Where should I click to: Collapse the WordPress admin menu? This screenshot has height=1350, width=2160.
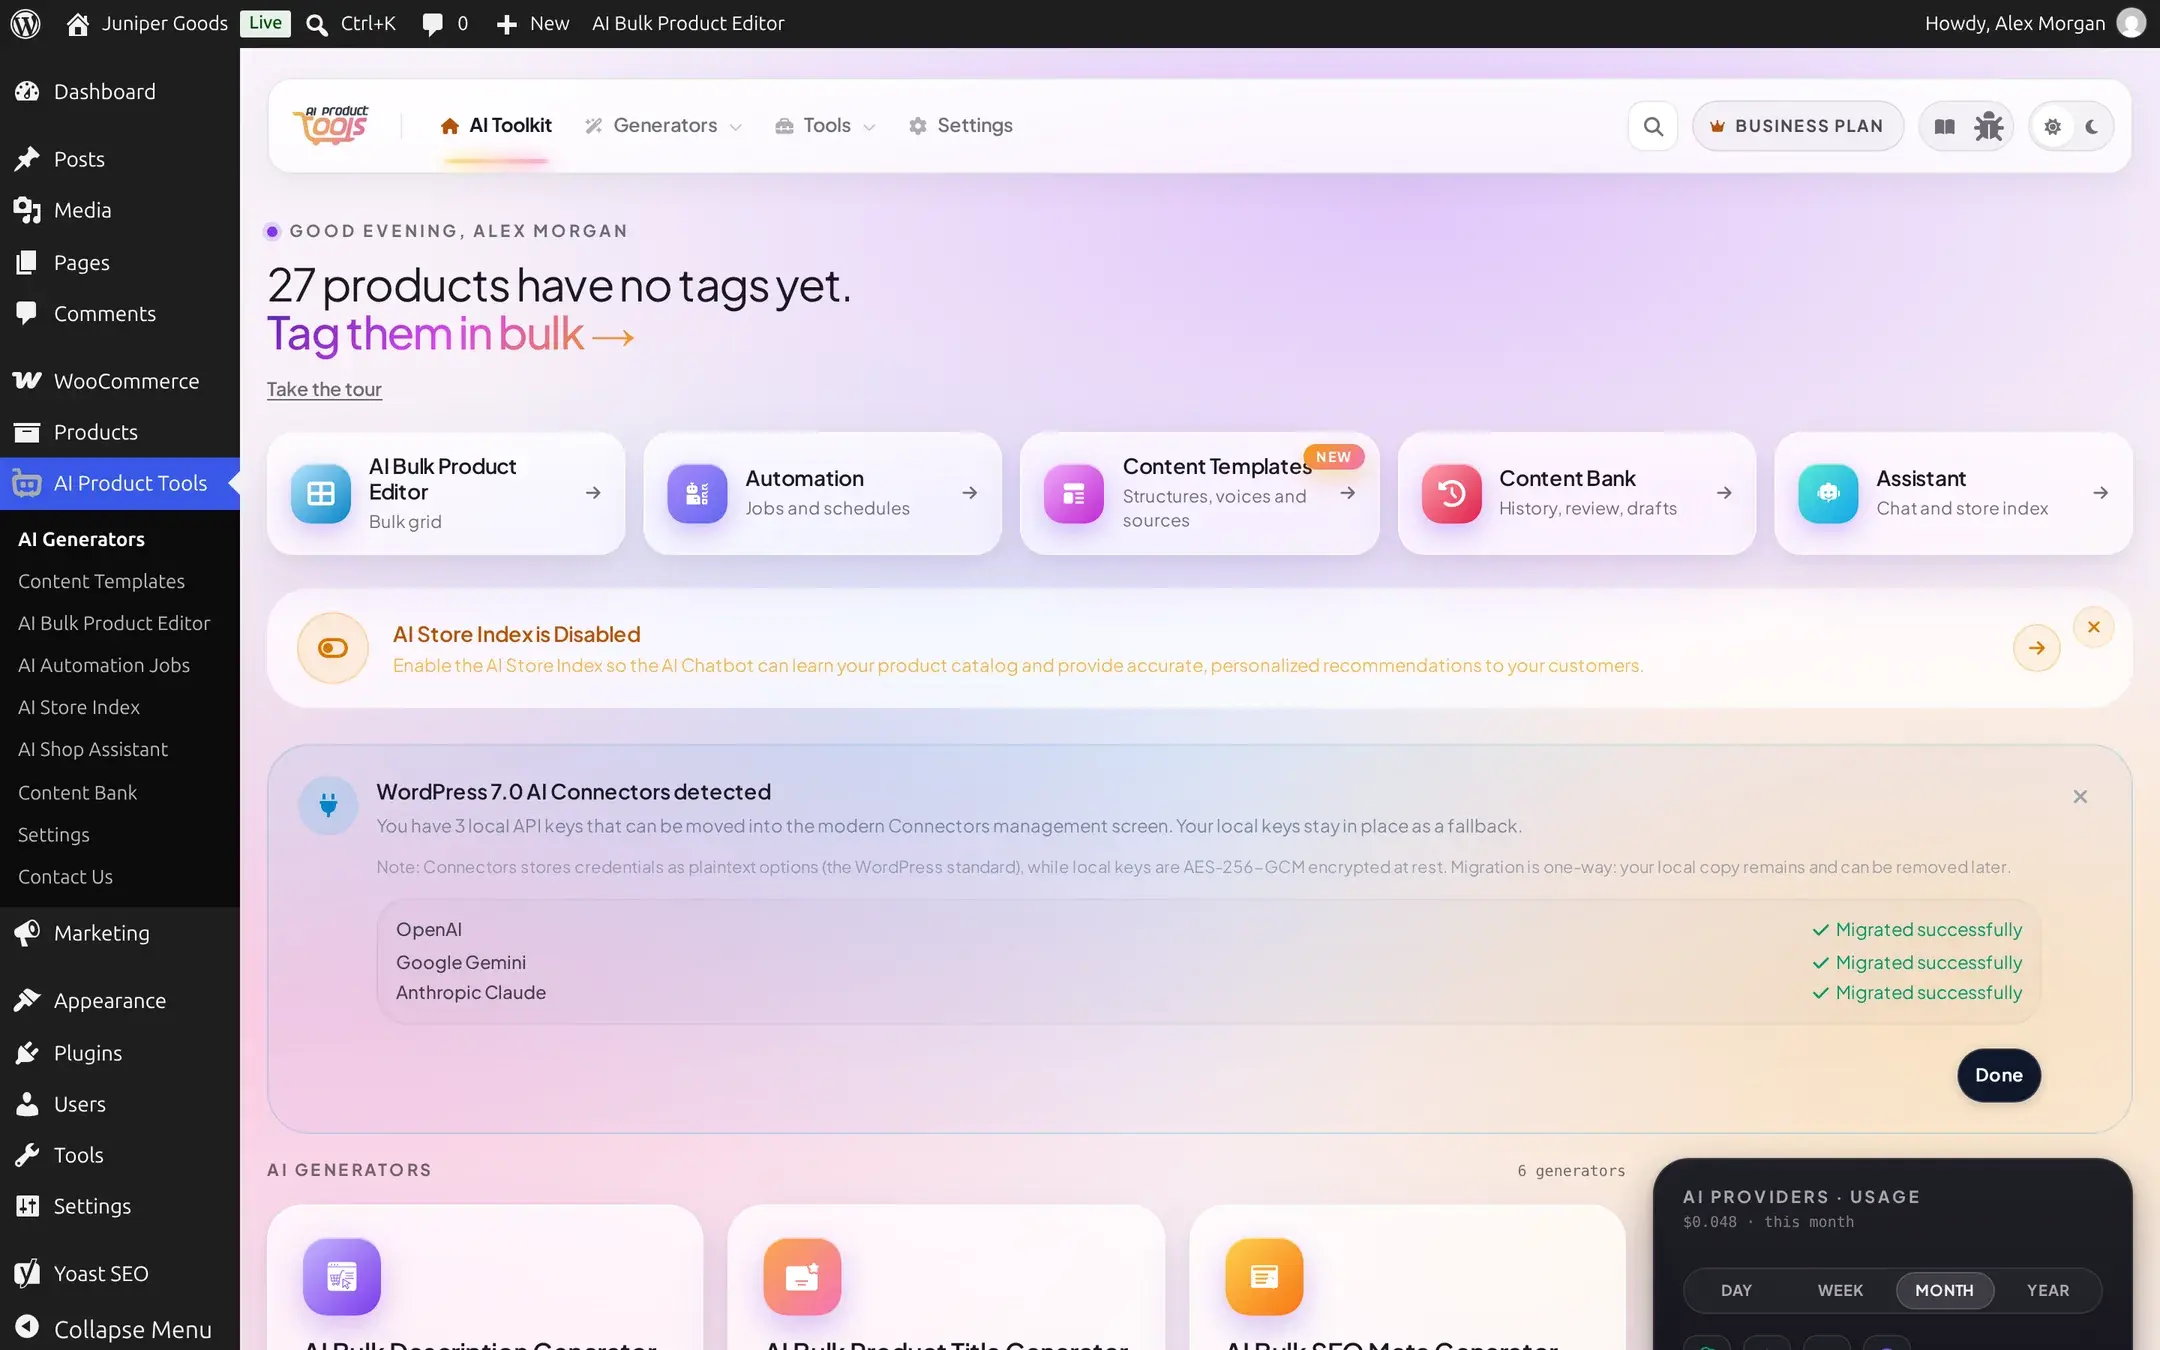tap(120, 1328)
